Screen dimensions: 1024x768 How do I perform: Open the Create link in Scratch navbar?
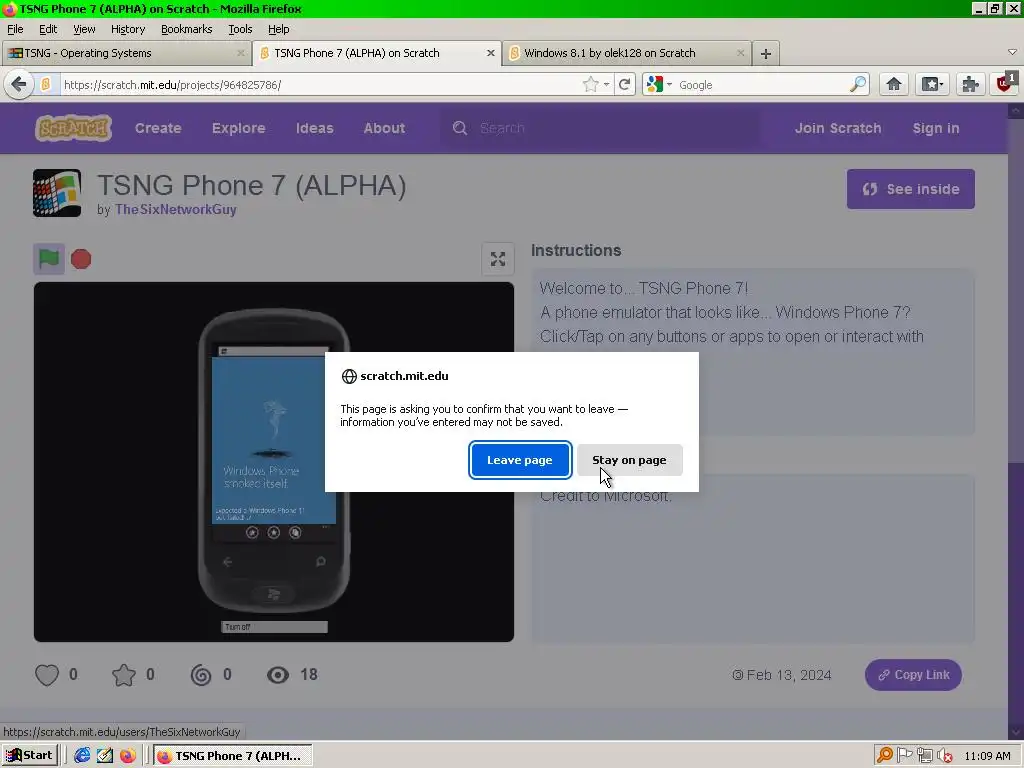[x=158, y=128]
